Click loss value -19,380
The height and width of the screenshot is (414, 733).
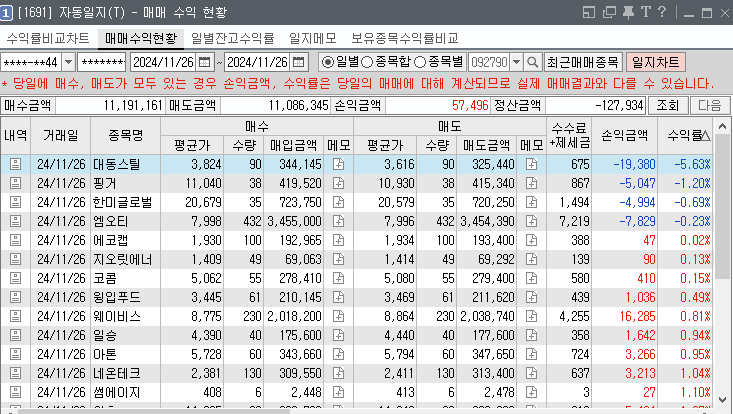[634, 164]
